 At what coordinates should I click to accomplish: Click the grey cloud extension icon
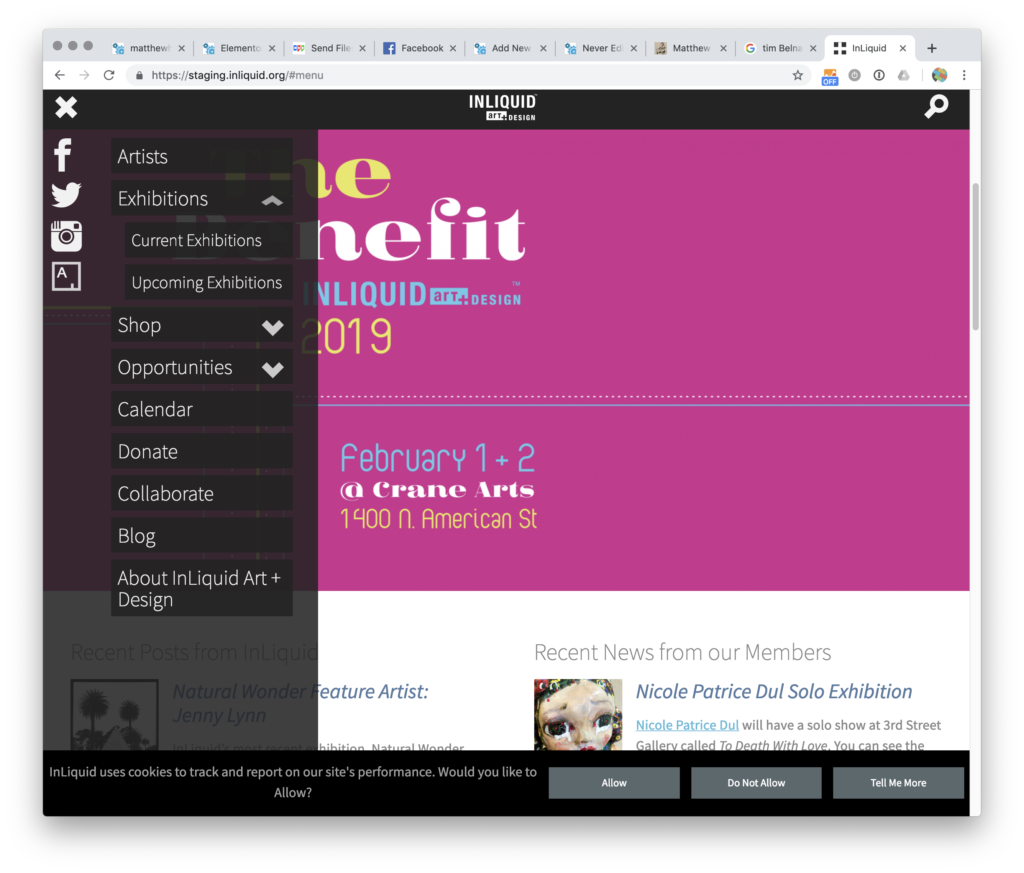[903, 75]
